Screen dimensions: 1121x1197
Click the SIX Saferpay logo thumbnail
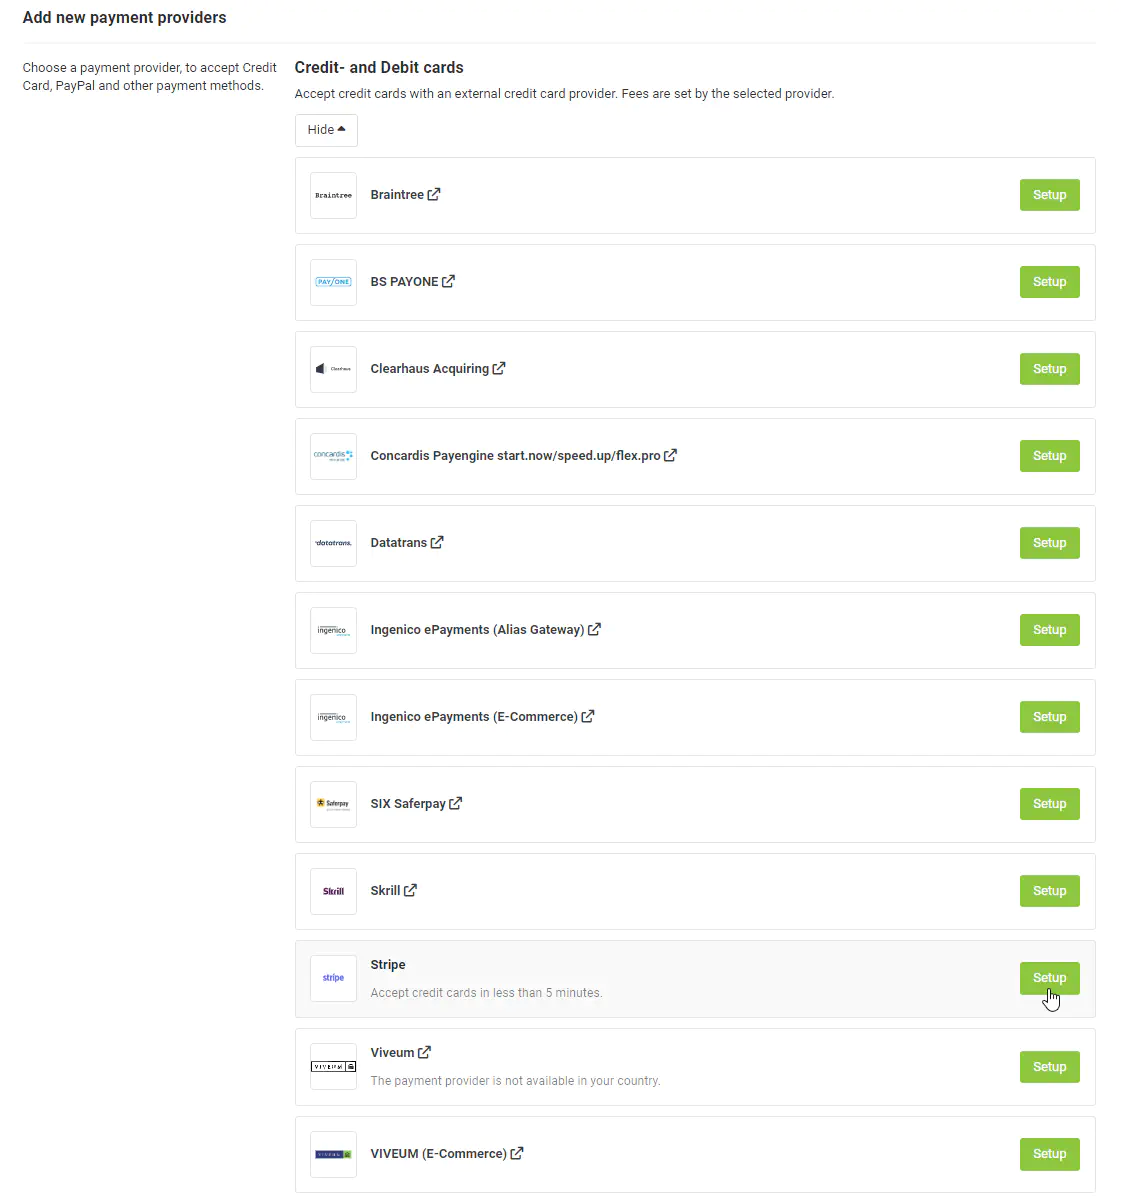333,804
